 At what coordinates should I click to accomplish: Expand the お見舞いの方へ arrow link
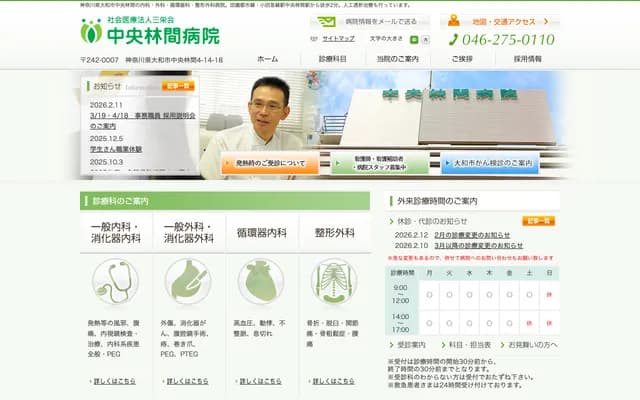[x=532, y=345]
